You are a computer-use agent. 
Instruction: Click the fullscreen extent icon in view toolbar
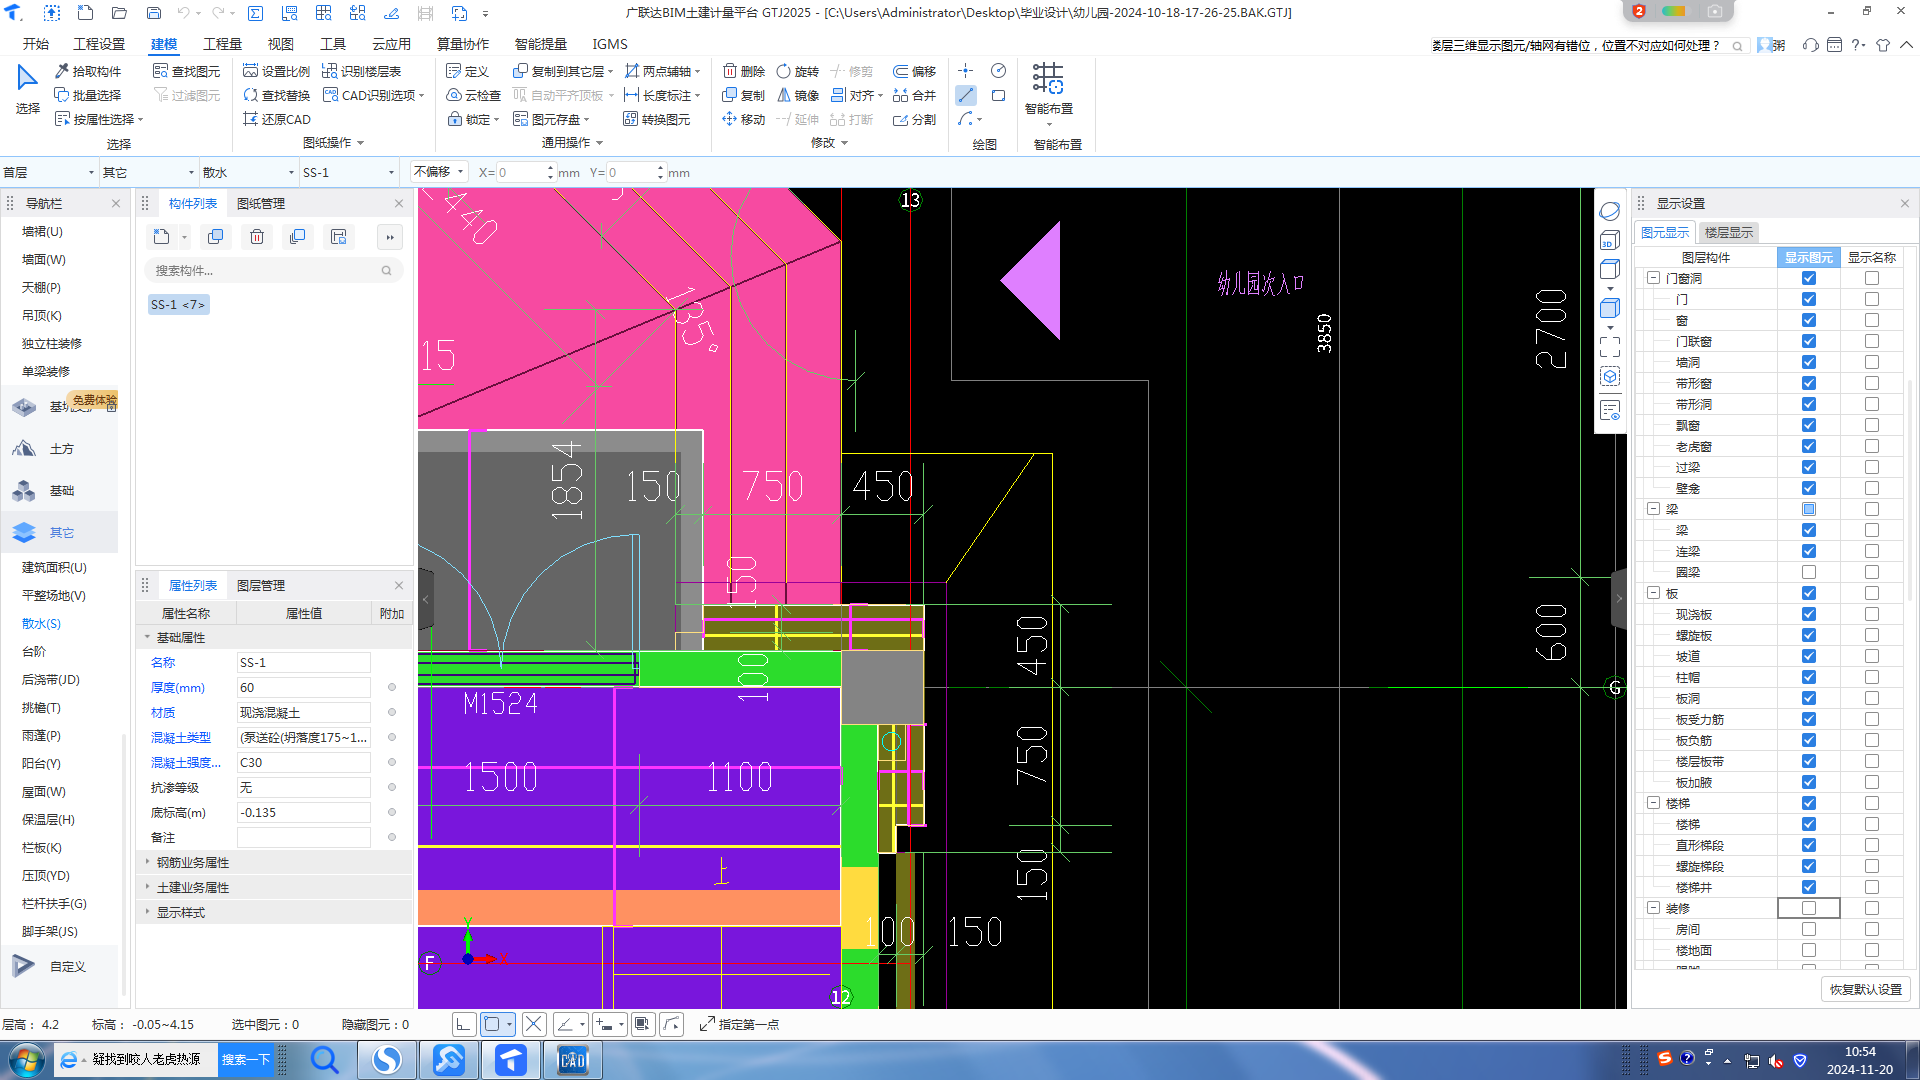coord(1609,347)
